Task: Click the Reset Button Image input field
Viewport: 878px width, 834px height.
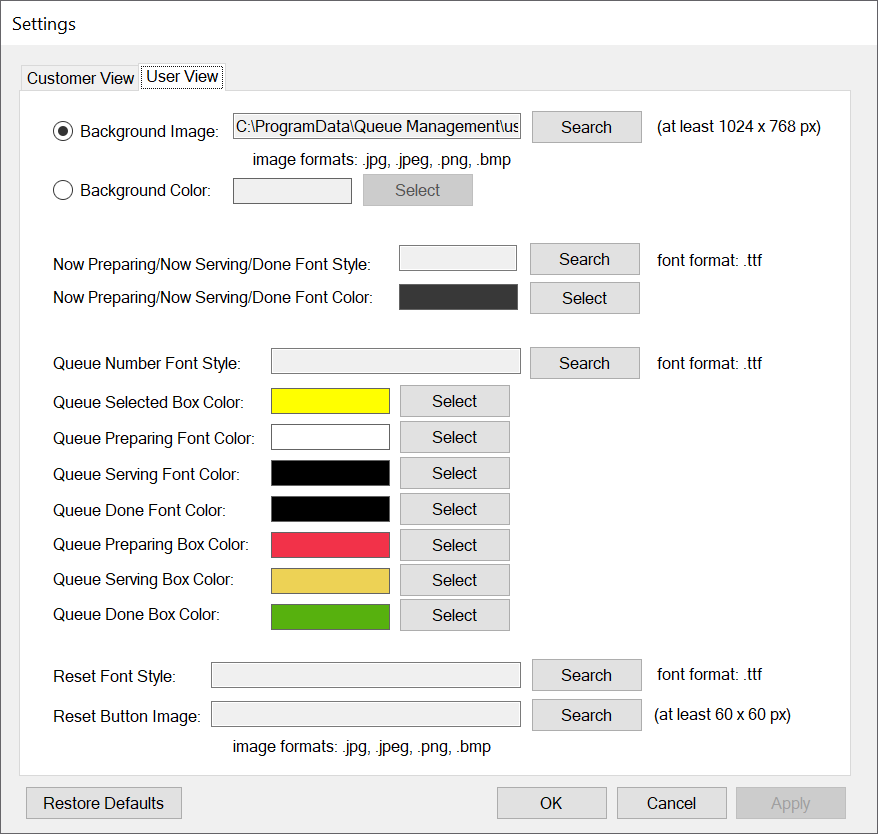Action: point(365,714)
